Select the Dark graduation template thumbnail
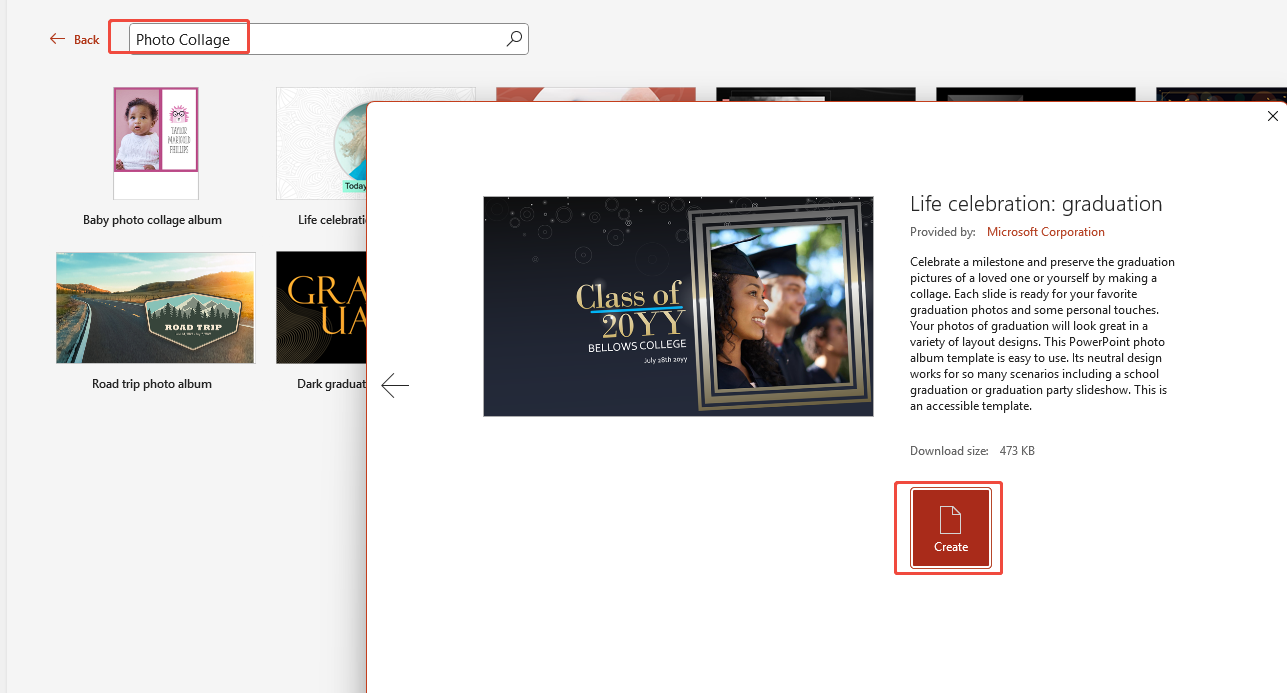1287x693 pixels. (320, 307)
